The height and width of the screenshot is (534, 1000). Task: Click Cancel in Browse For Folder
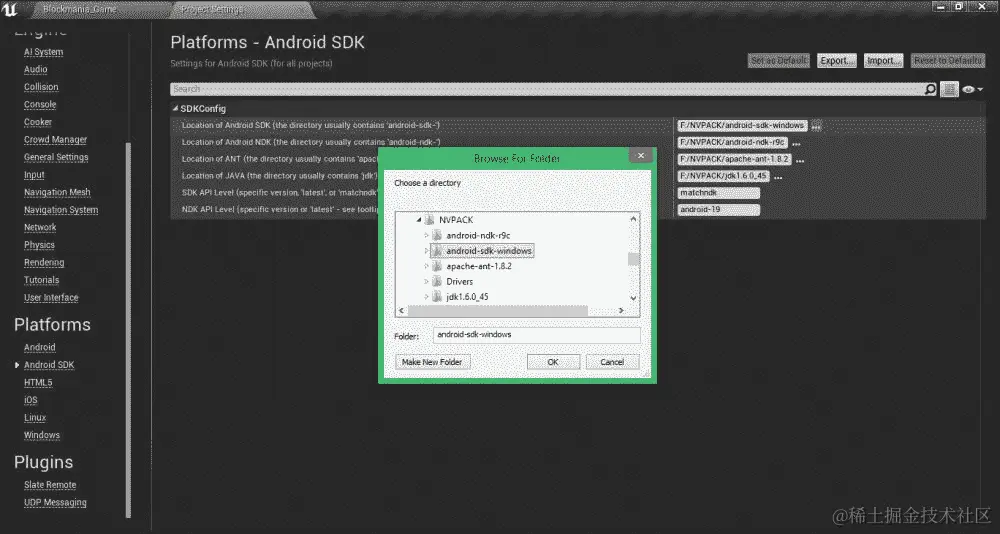[612, 362]
